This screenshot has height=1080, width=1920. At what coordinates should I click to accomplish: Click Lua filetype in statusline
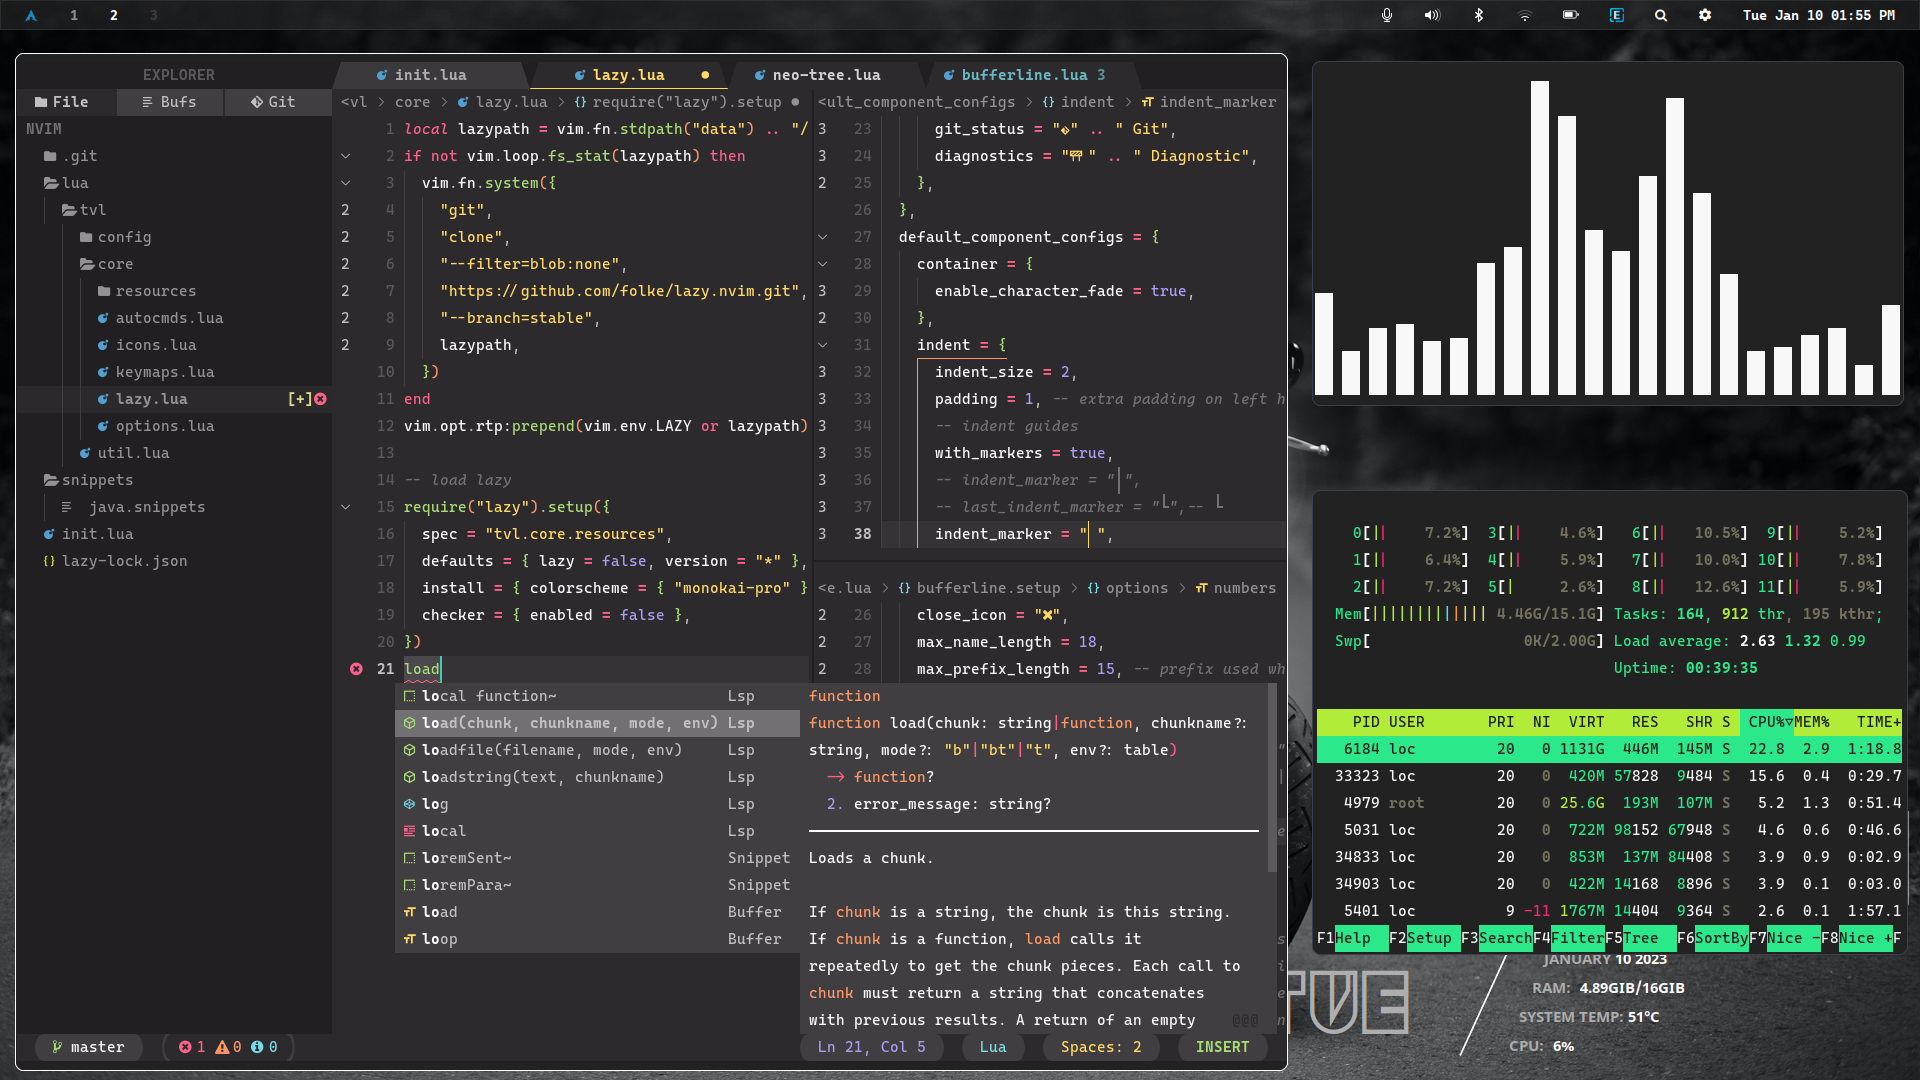coord(993,1047)
